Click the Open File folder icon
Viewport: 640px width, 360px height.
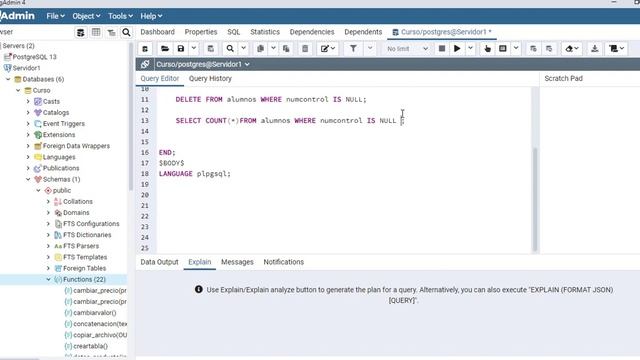[165, 49]
